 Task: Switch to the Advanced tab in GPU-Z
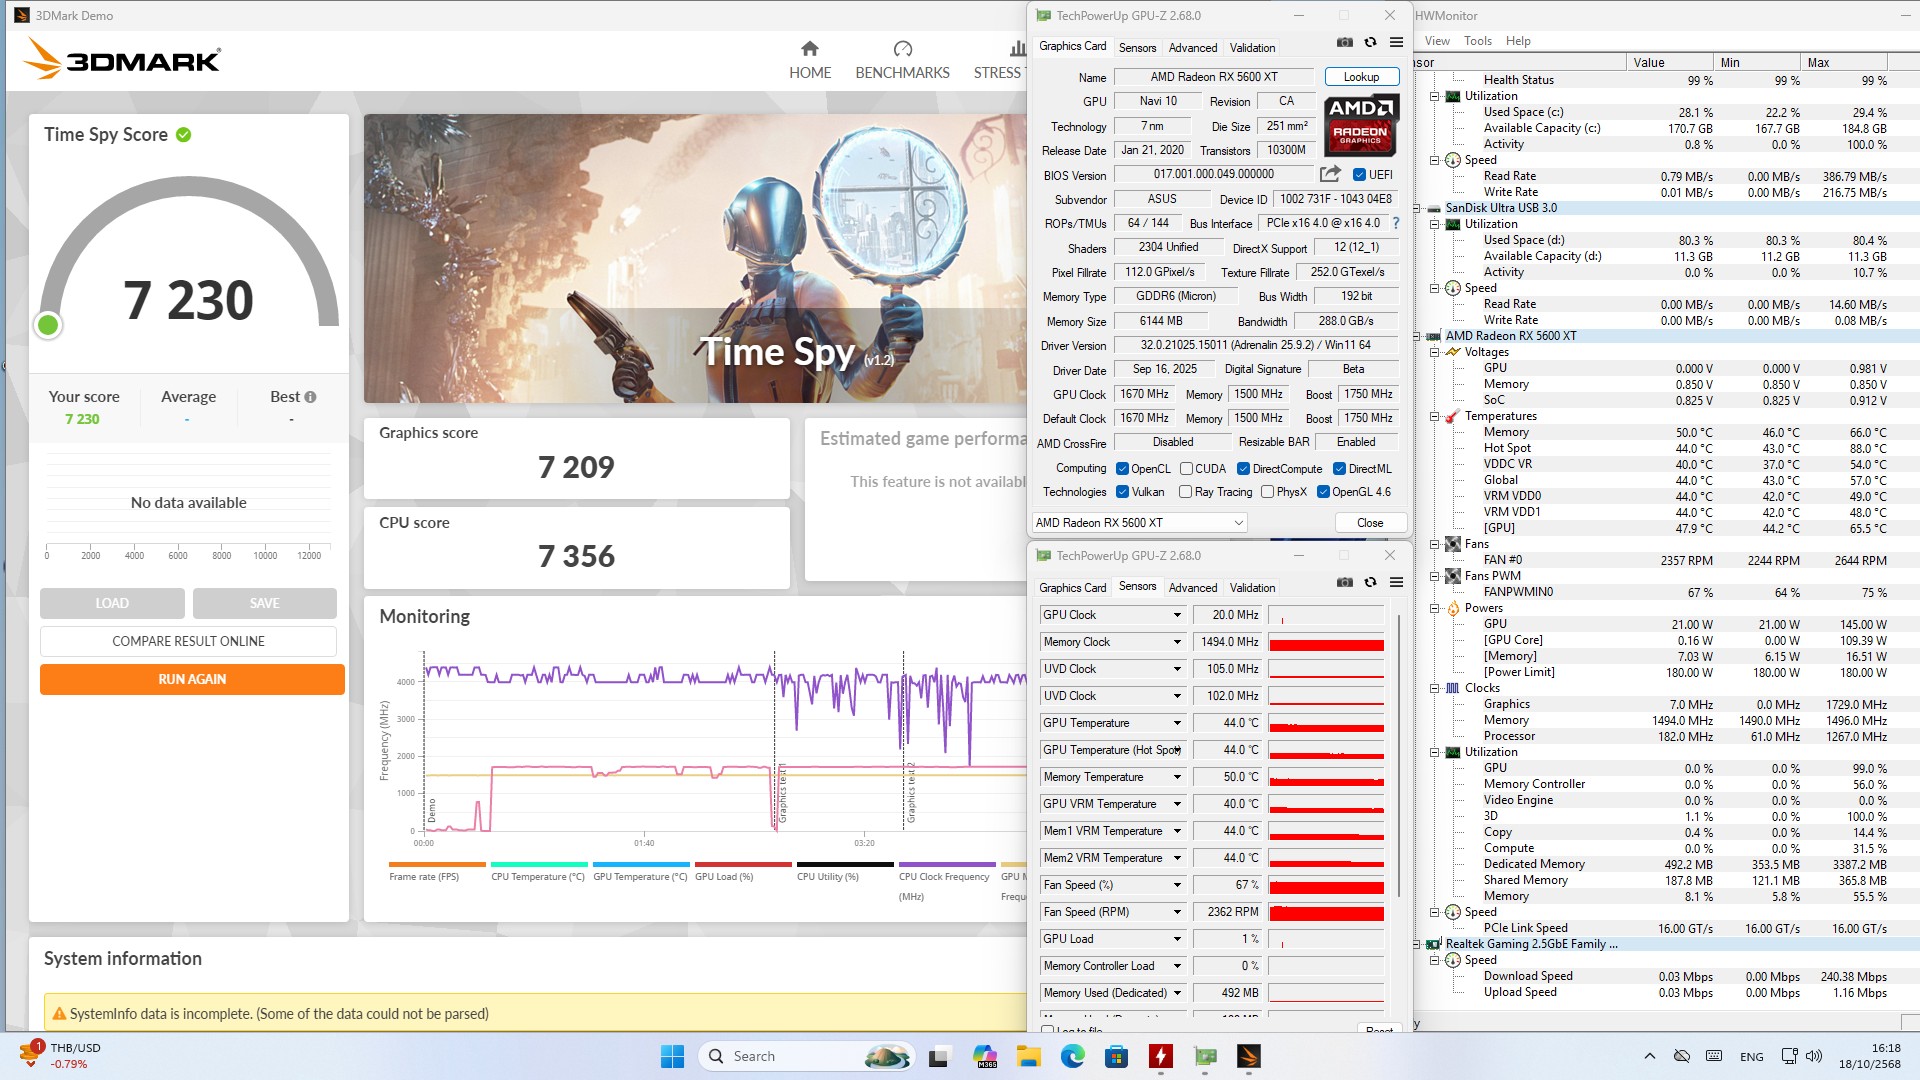click(1192, 47)
